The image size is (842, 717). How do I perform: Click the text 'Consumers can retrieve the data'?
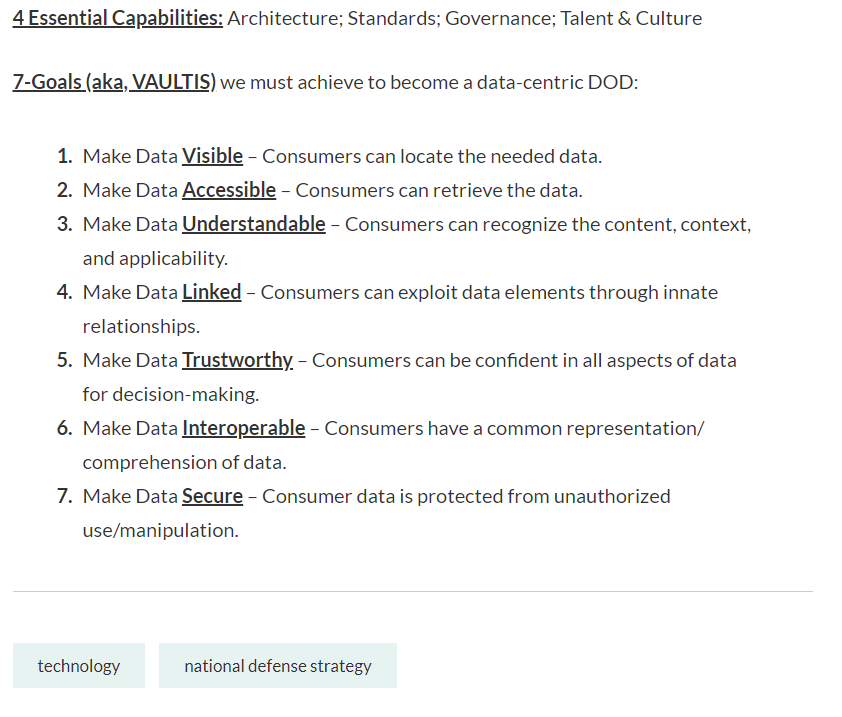(438, 190)
